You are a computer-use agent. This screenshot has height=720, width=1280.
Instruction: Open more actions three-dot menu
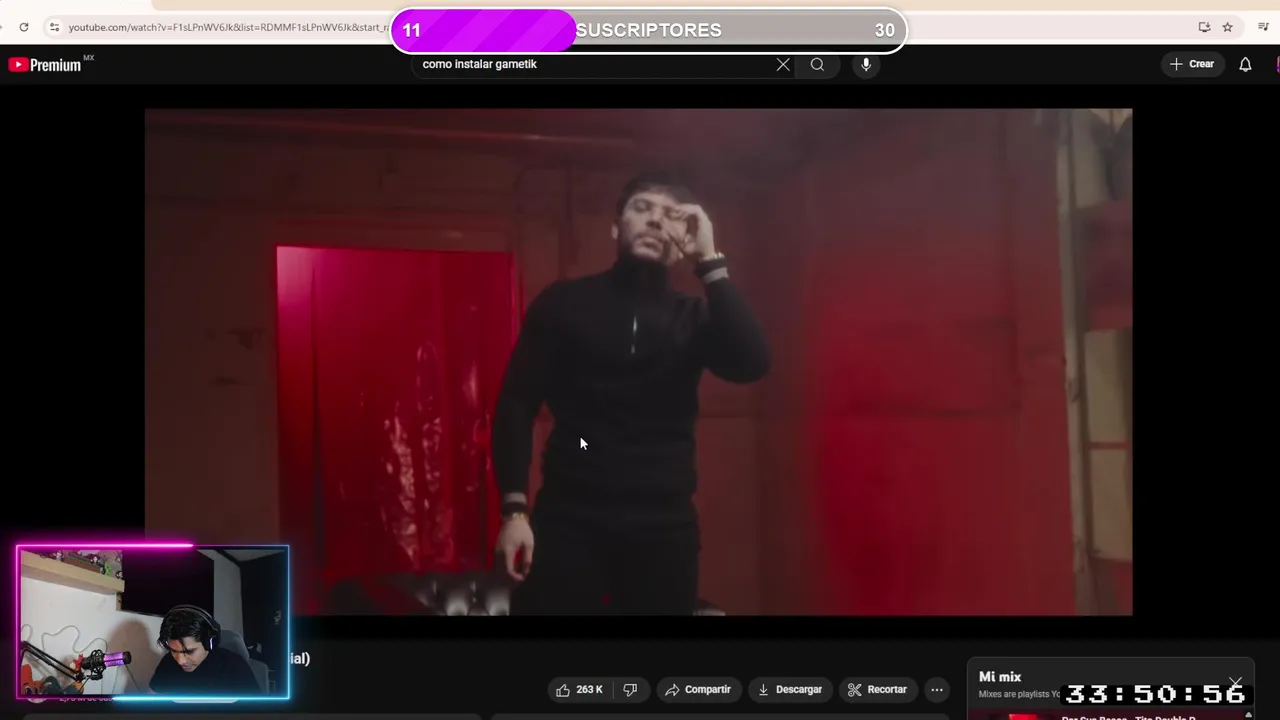pyautogui.click(x=937, y=689)
